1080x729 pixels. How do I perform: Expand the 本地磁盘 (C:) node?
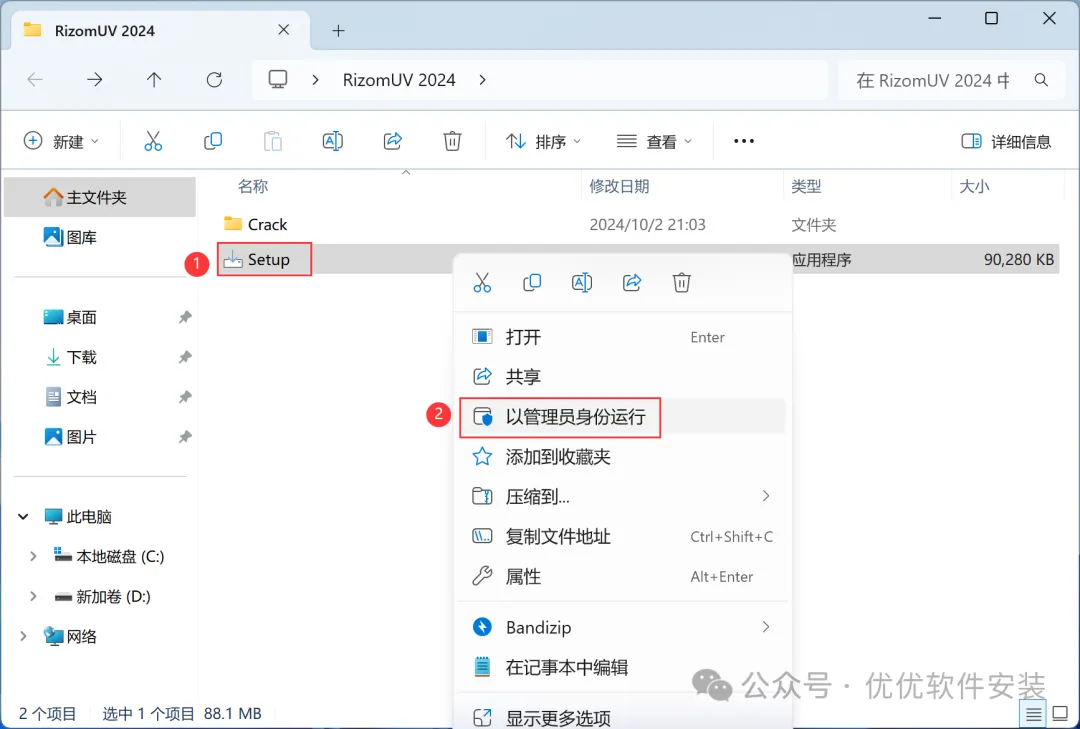32,556
